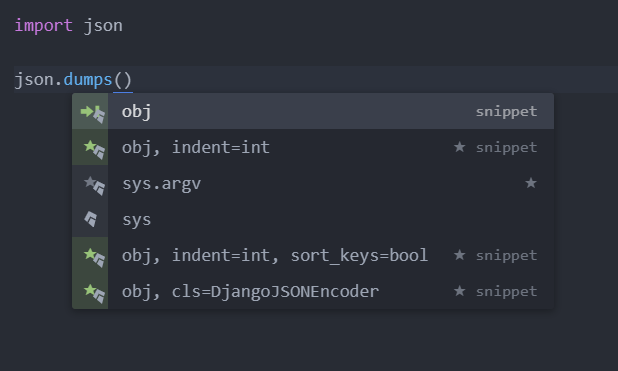
Task: Pick the 'sys.argv' suggestion
Action: (313, 183)
